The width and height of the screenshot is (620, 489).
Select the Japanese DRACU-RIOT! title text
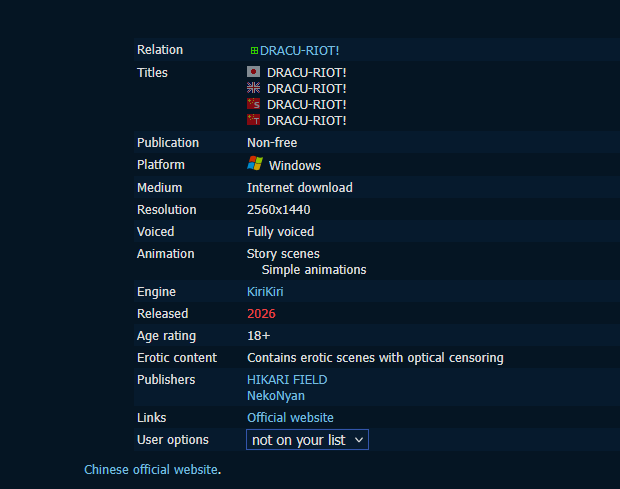tap(306, 73)
